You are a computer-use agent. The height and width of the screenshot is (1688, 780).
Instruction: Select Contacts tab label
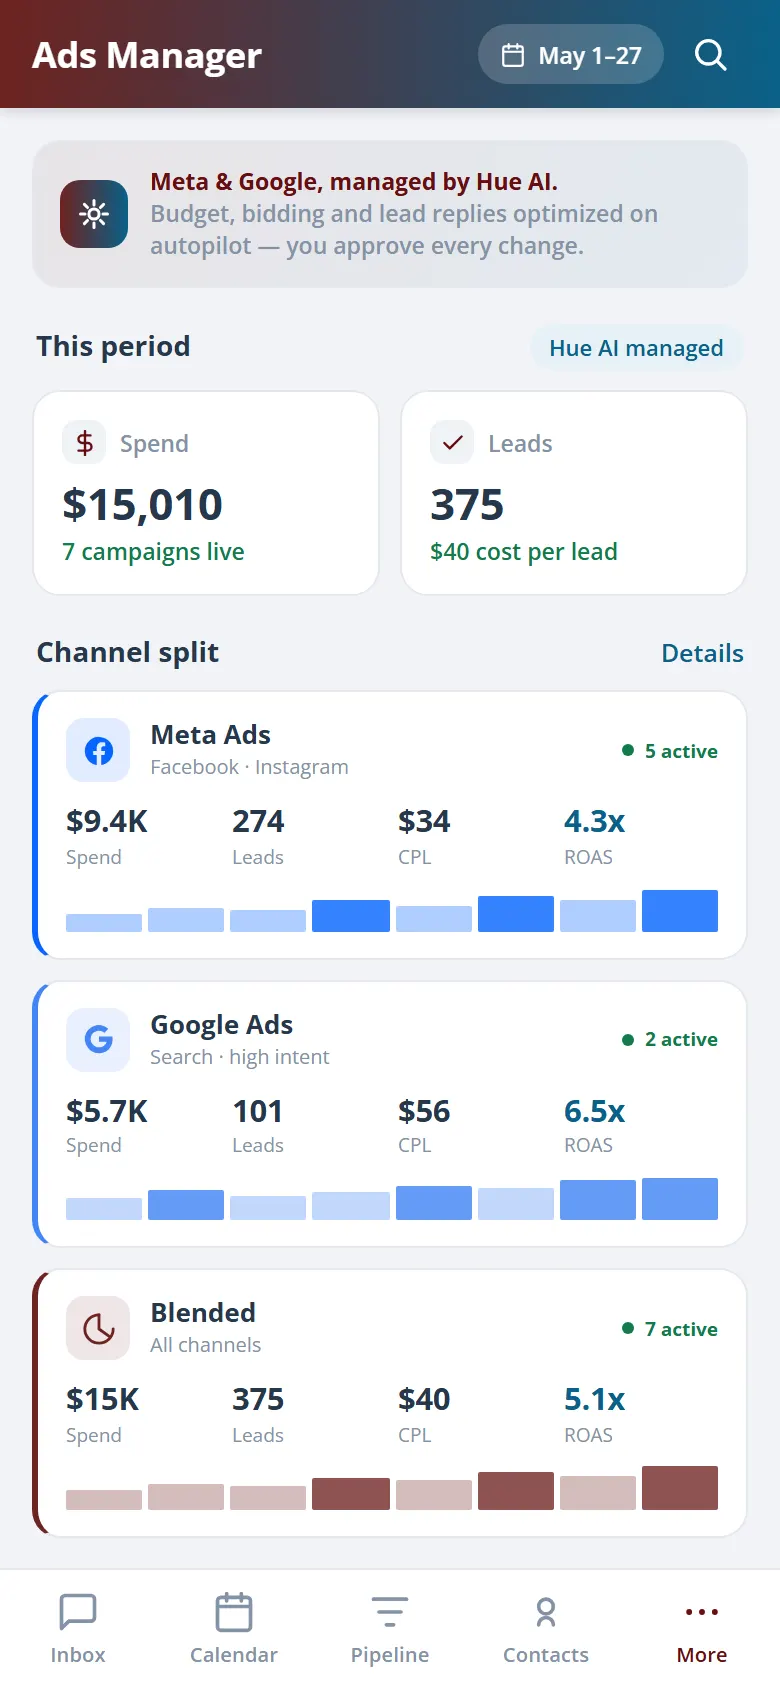pos(546,1655)
